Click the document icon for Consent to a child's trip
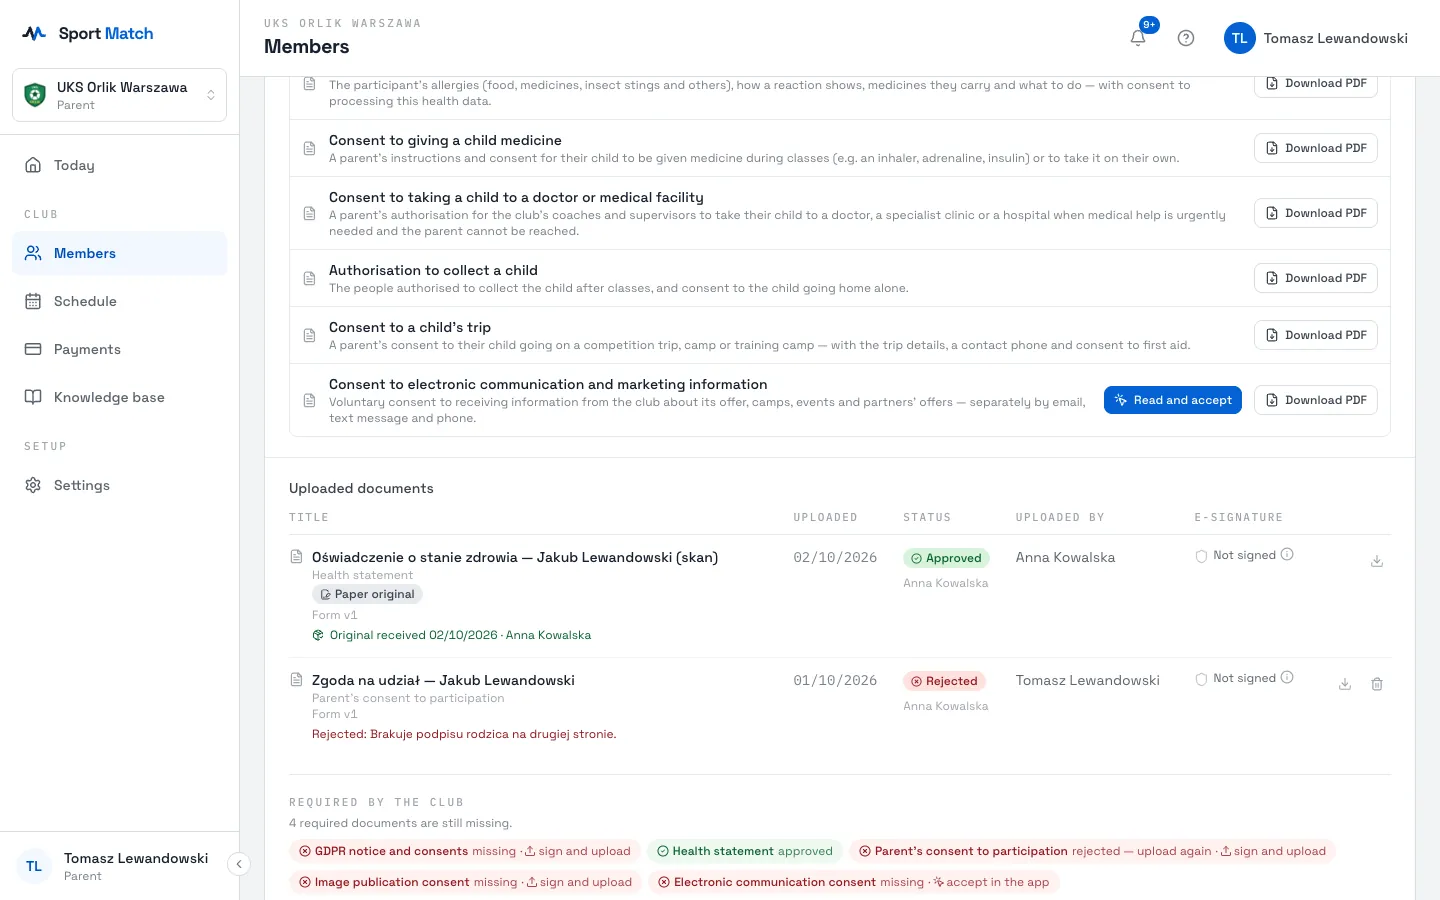1440x900 pixels. pos(310,335)
